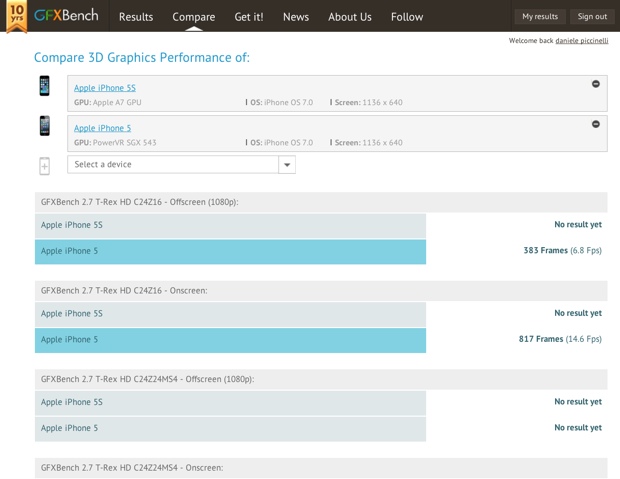Open the Select a device dropdown arrow
Screen dimensions: 620x479
287,165
